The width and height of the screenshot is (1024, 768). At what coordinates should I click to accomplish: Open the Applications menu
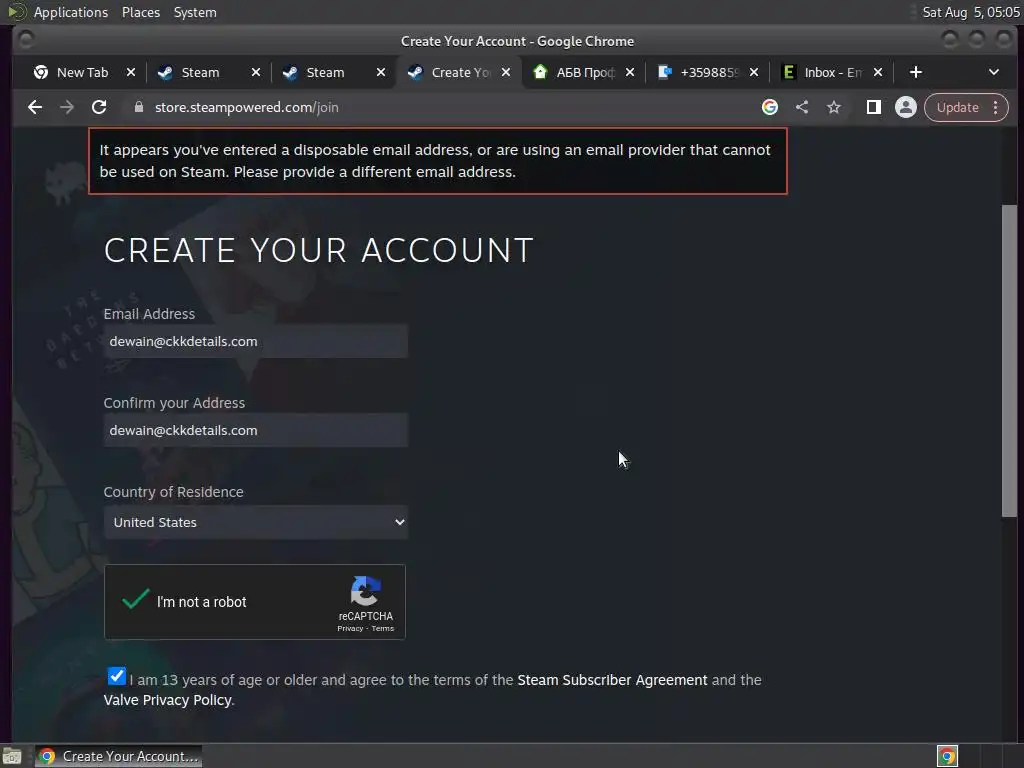tap(71, 12)
